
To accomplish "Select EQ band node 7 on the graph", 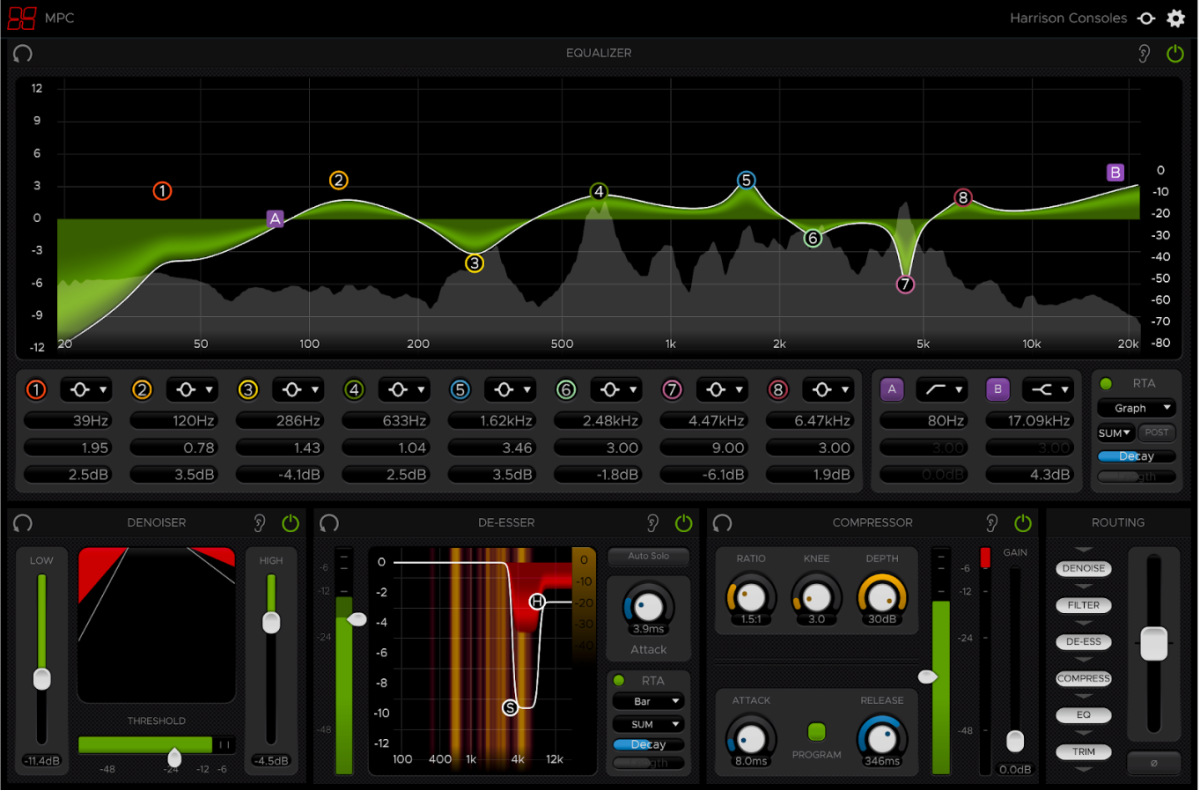I will (905, 284).
